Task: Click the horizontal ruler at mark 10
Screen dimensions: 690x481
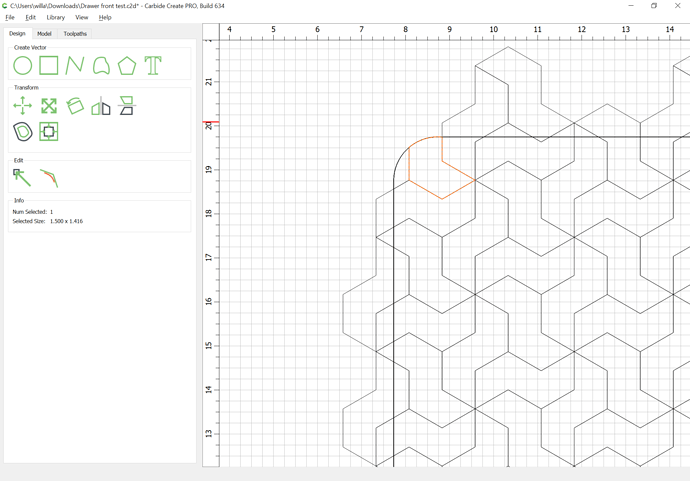Action: (493, 29)
